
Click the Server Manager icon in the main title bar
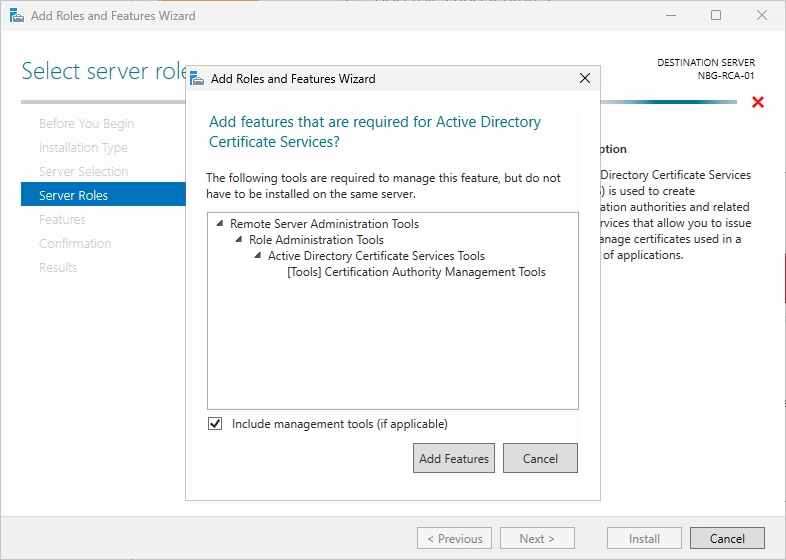(17, 16)
